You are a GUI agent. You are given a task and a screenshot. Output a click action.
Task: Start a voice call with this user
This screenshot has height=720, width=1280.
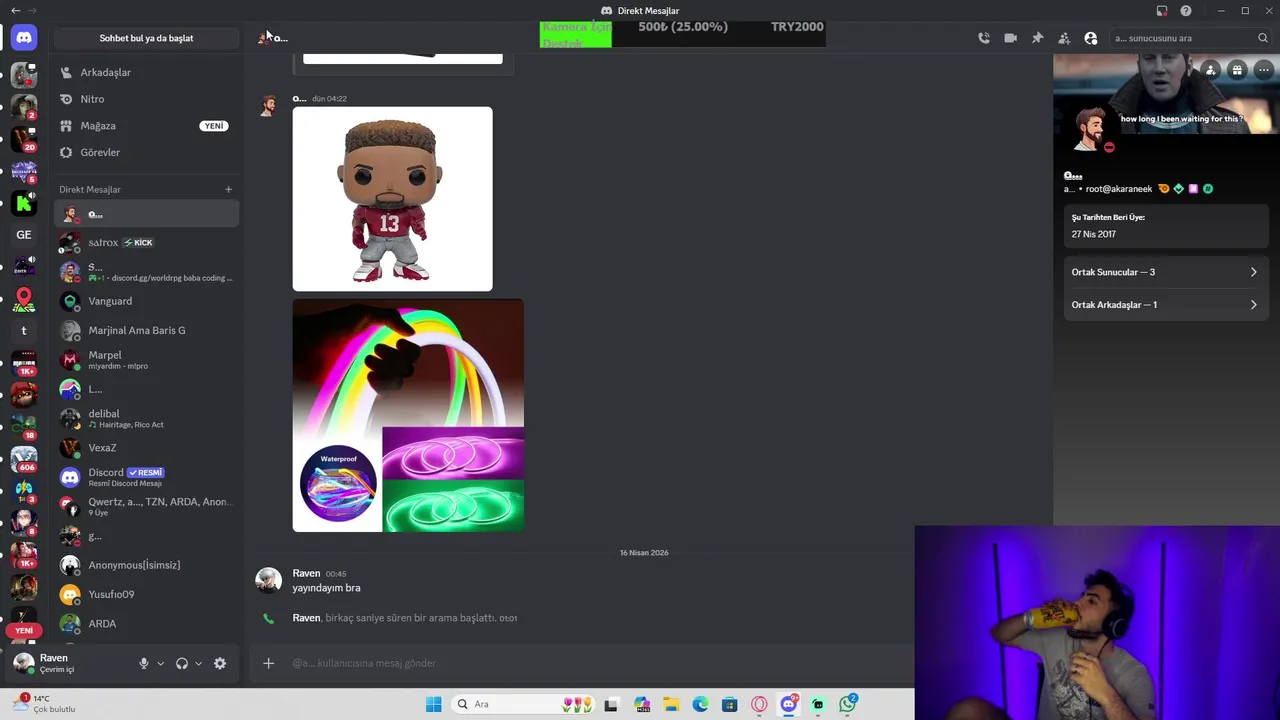(x=984, y=38)
